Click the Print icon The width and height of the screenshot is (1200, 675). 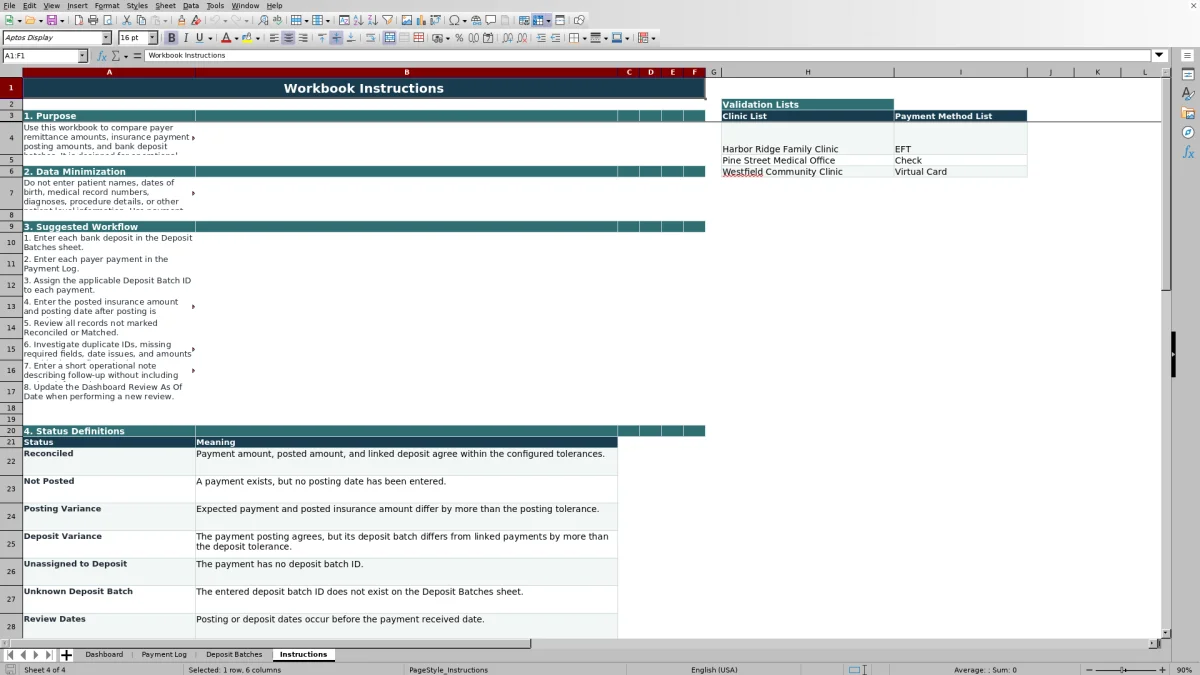[93, 20]
